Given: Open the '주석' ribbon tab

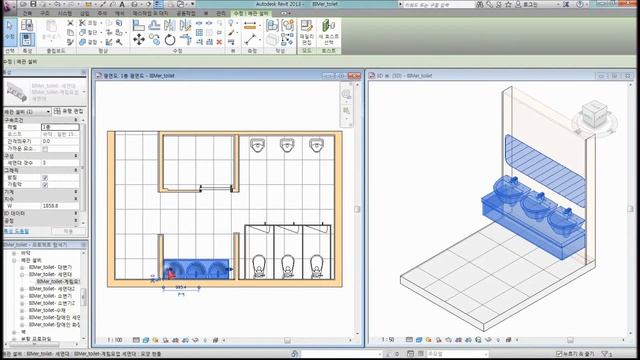Looking at the screenshot, I should point(102,13).
